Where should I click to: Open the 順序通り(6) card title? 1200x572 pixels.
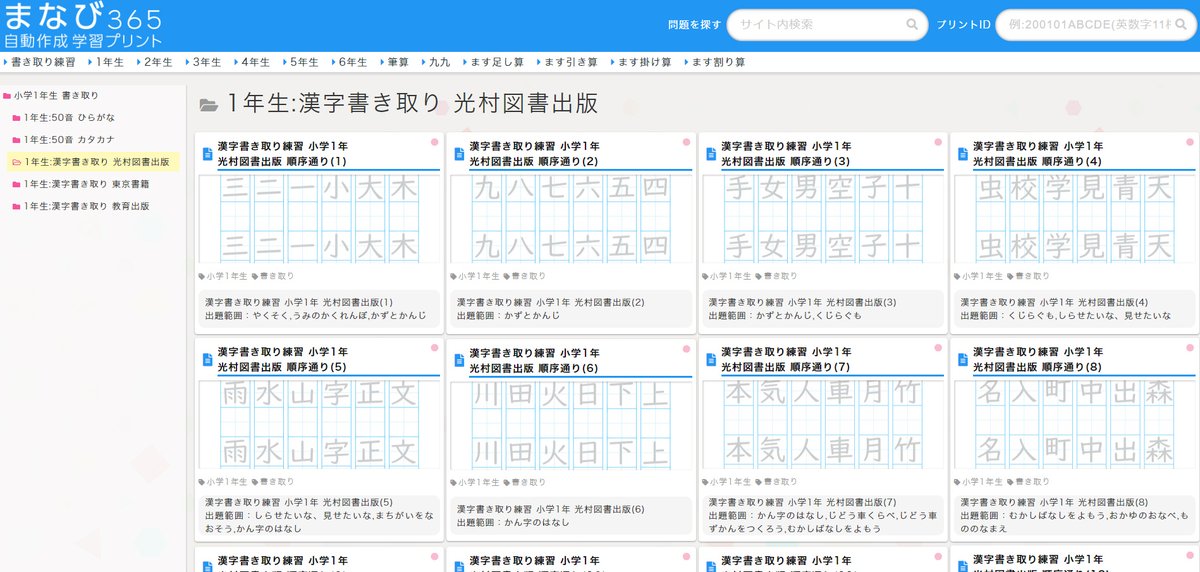[535, 359]
